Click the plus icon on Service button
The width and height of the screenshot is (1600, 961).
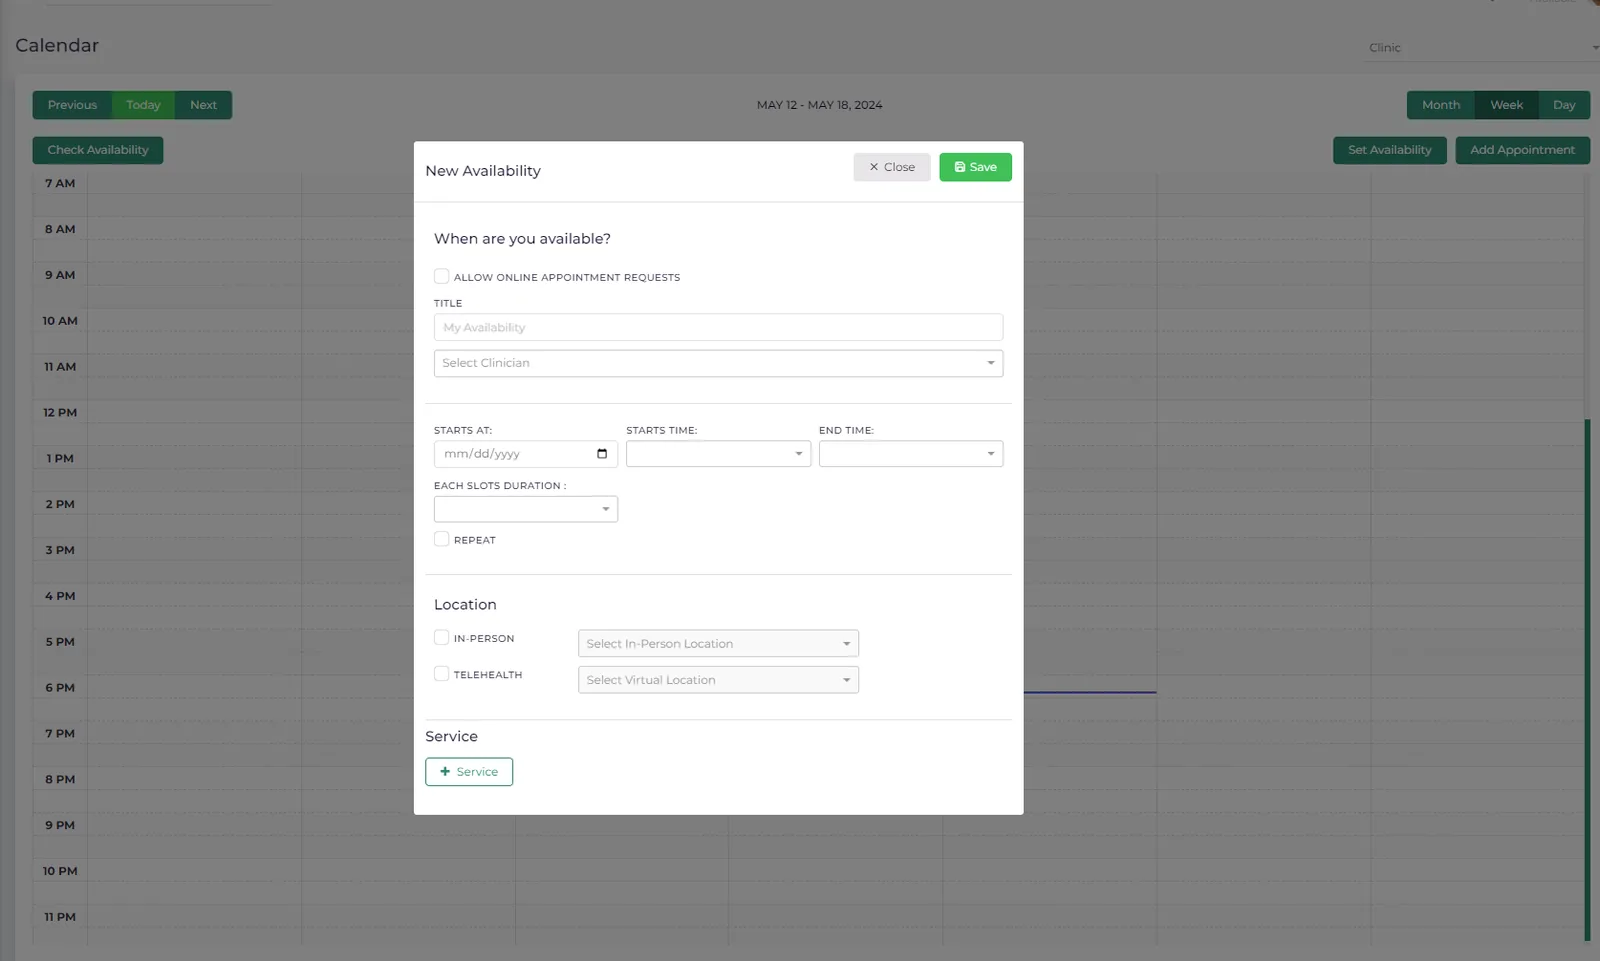tap(445, 772)
